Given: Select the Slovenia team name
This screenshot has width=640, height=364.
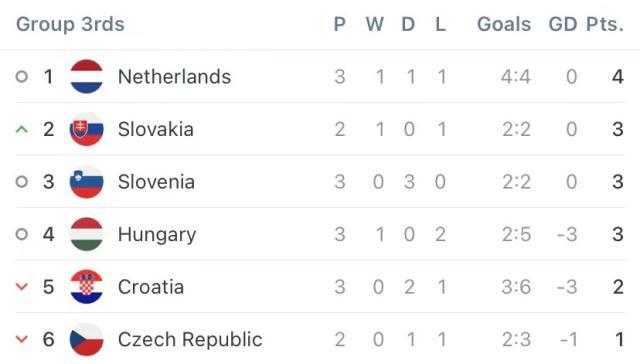Looking at the screenshot, I should (x=156, y=182).
